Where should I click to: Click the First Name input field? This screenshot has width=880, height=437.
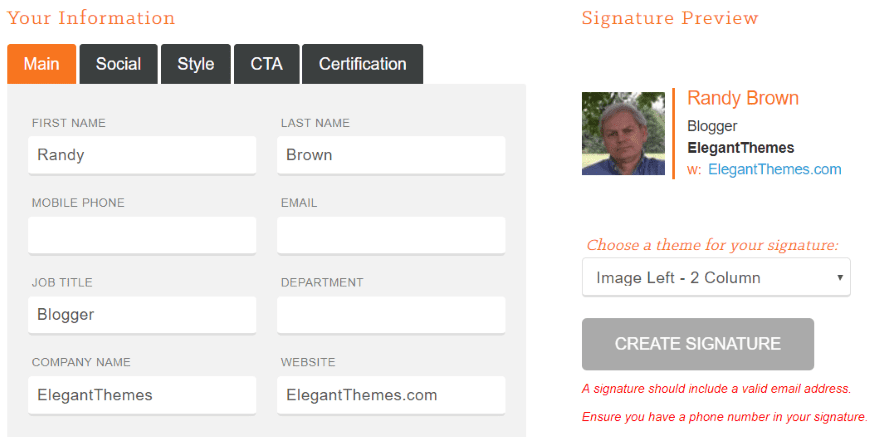click(142, 155)
